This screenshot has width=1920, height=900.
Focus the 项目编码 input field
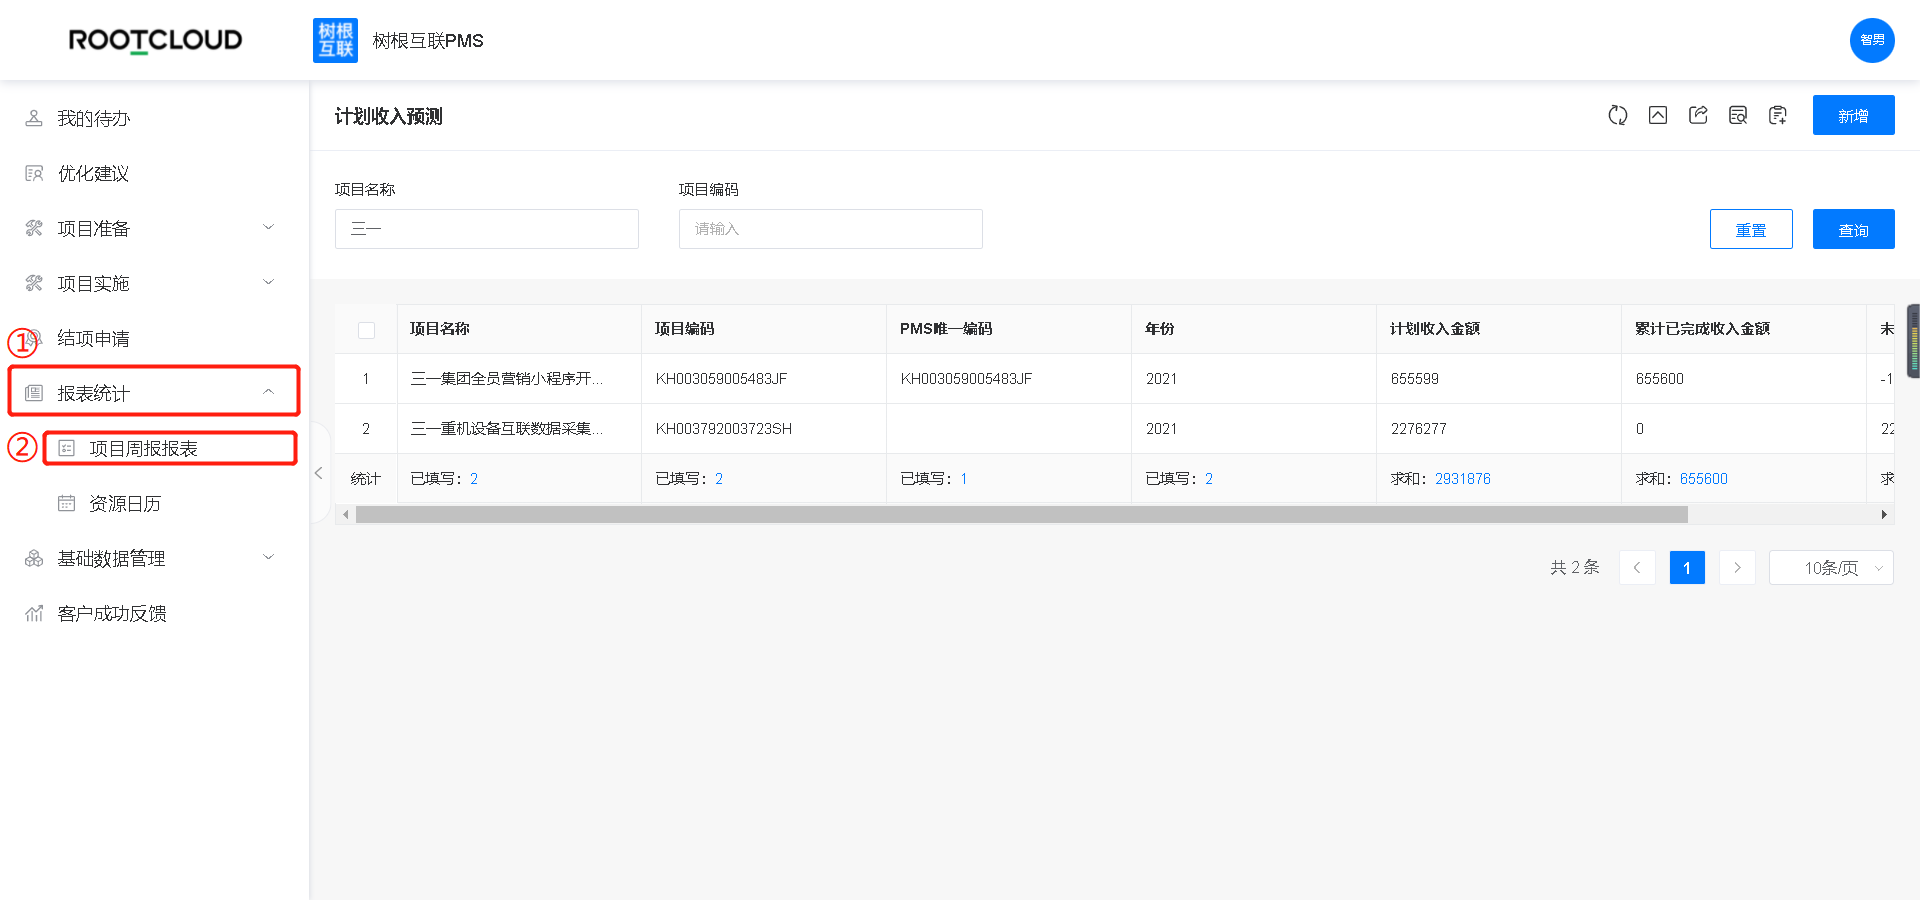coord(831,229)
